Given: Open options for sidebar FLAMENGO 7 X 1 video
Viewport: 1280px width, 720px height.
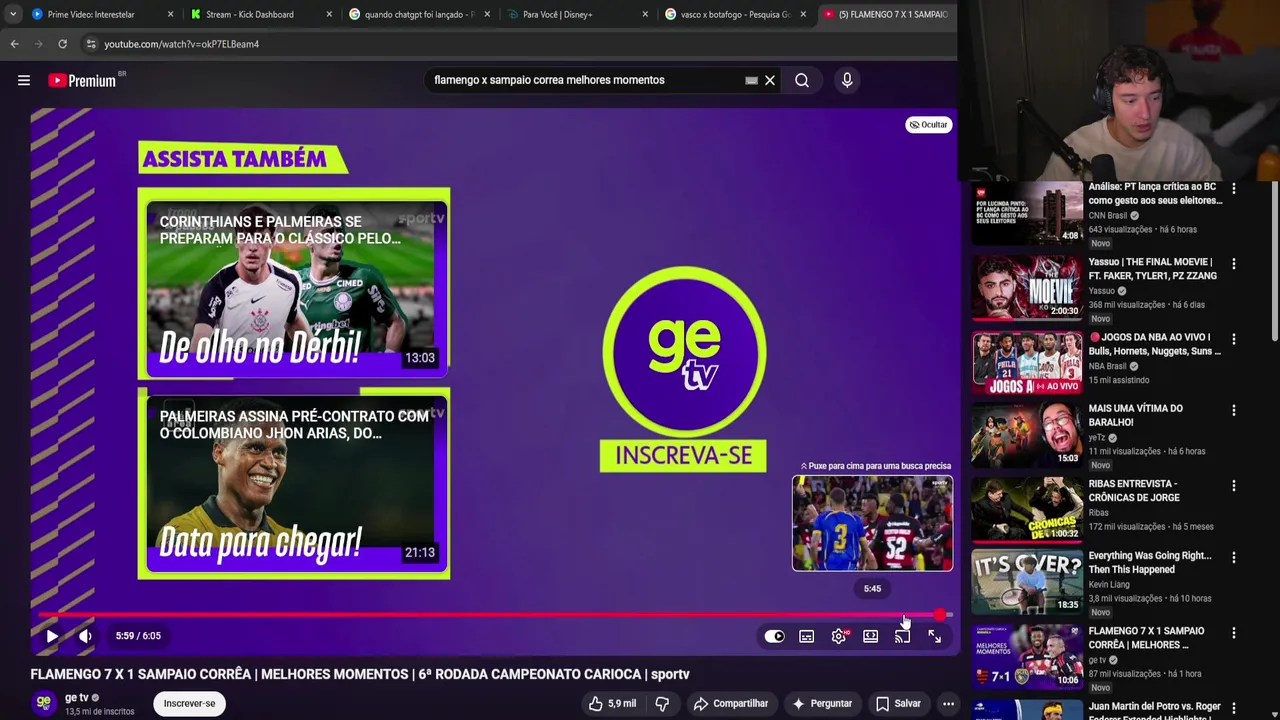Looking at the screenshot, I should coord(1233,633).
